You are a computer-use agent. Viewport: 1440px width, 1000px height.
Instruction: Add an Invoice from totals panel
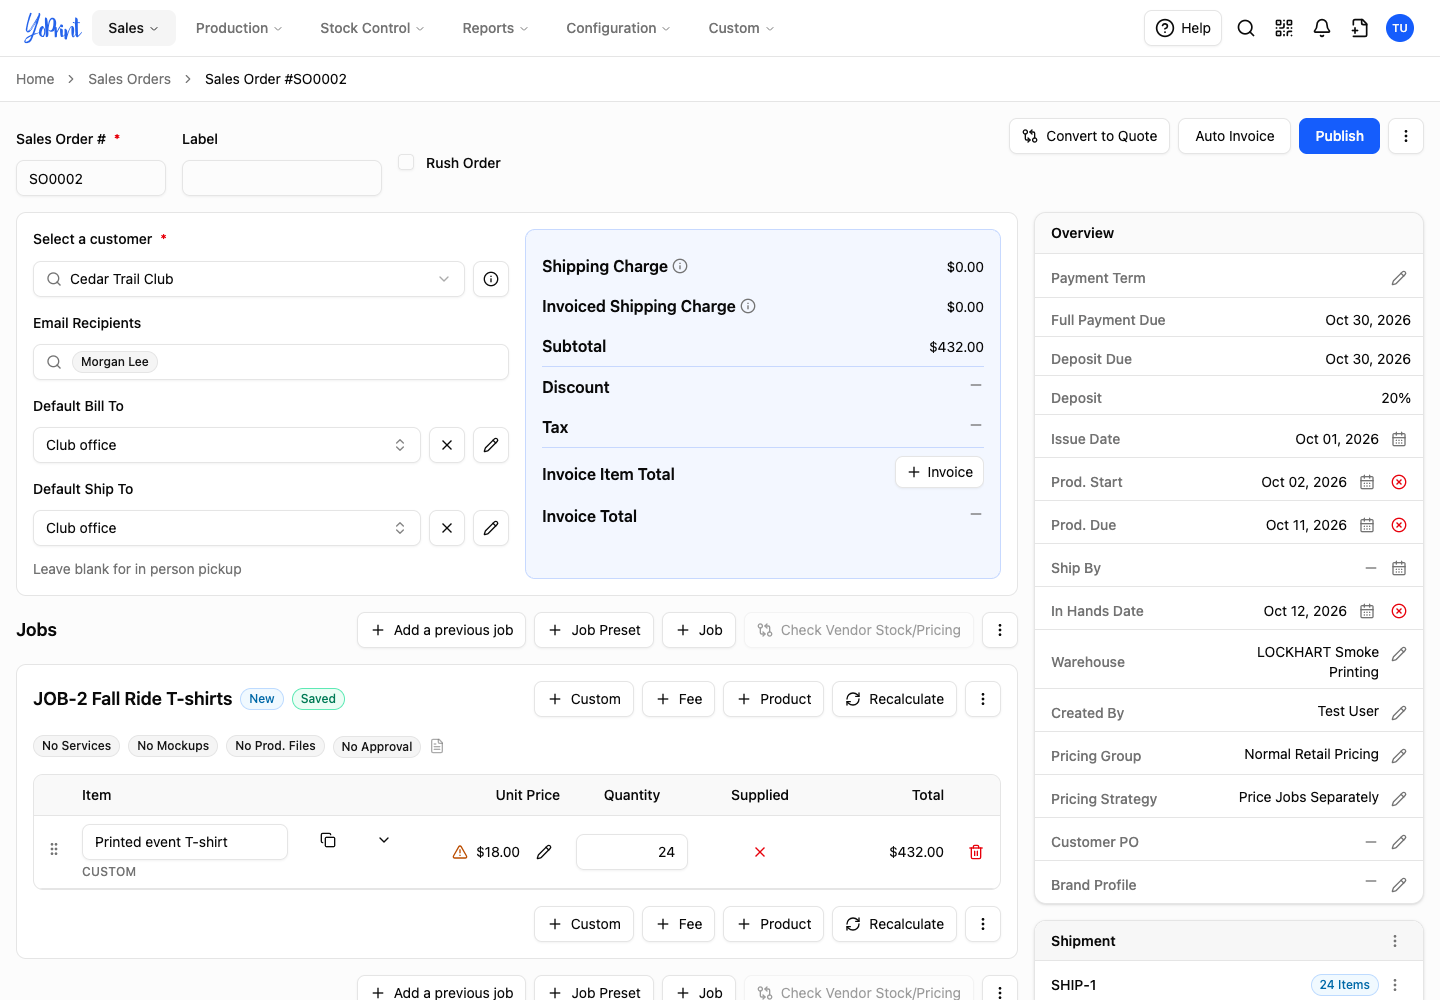[939, 472]
